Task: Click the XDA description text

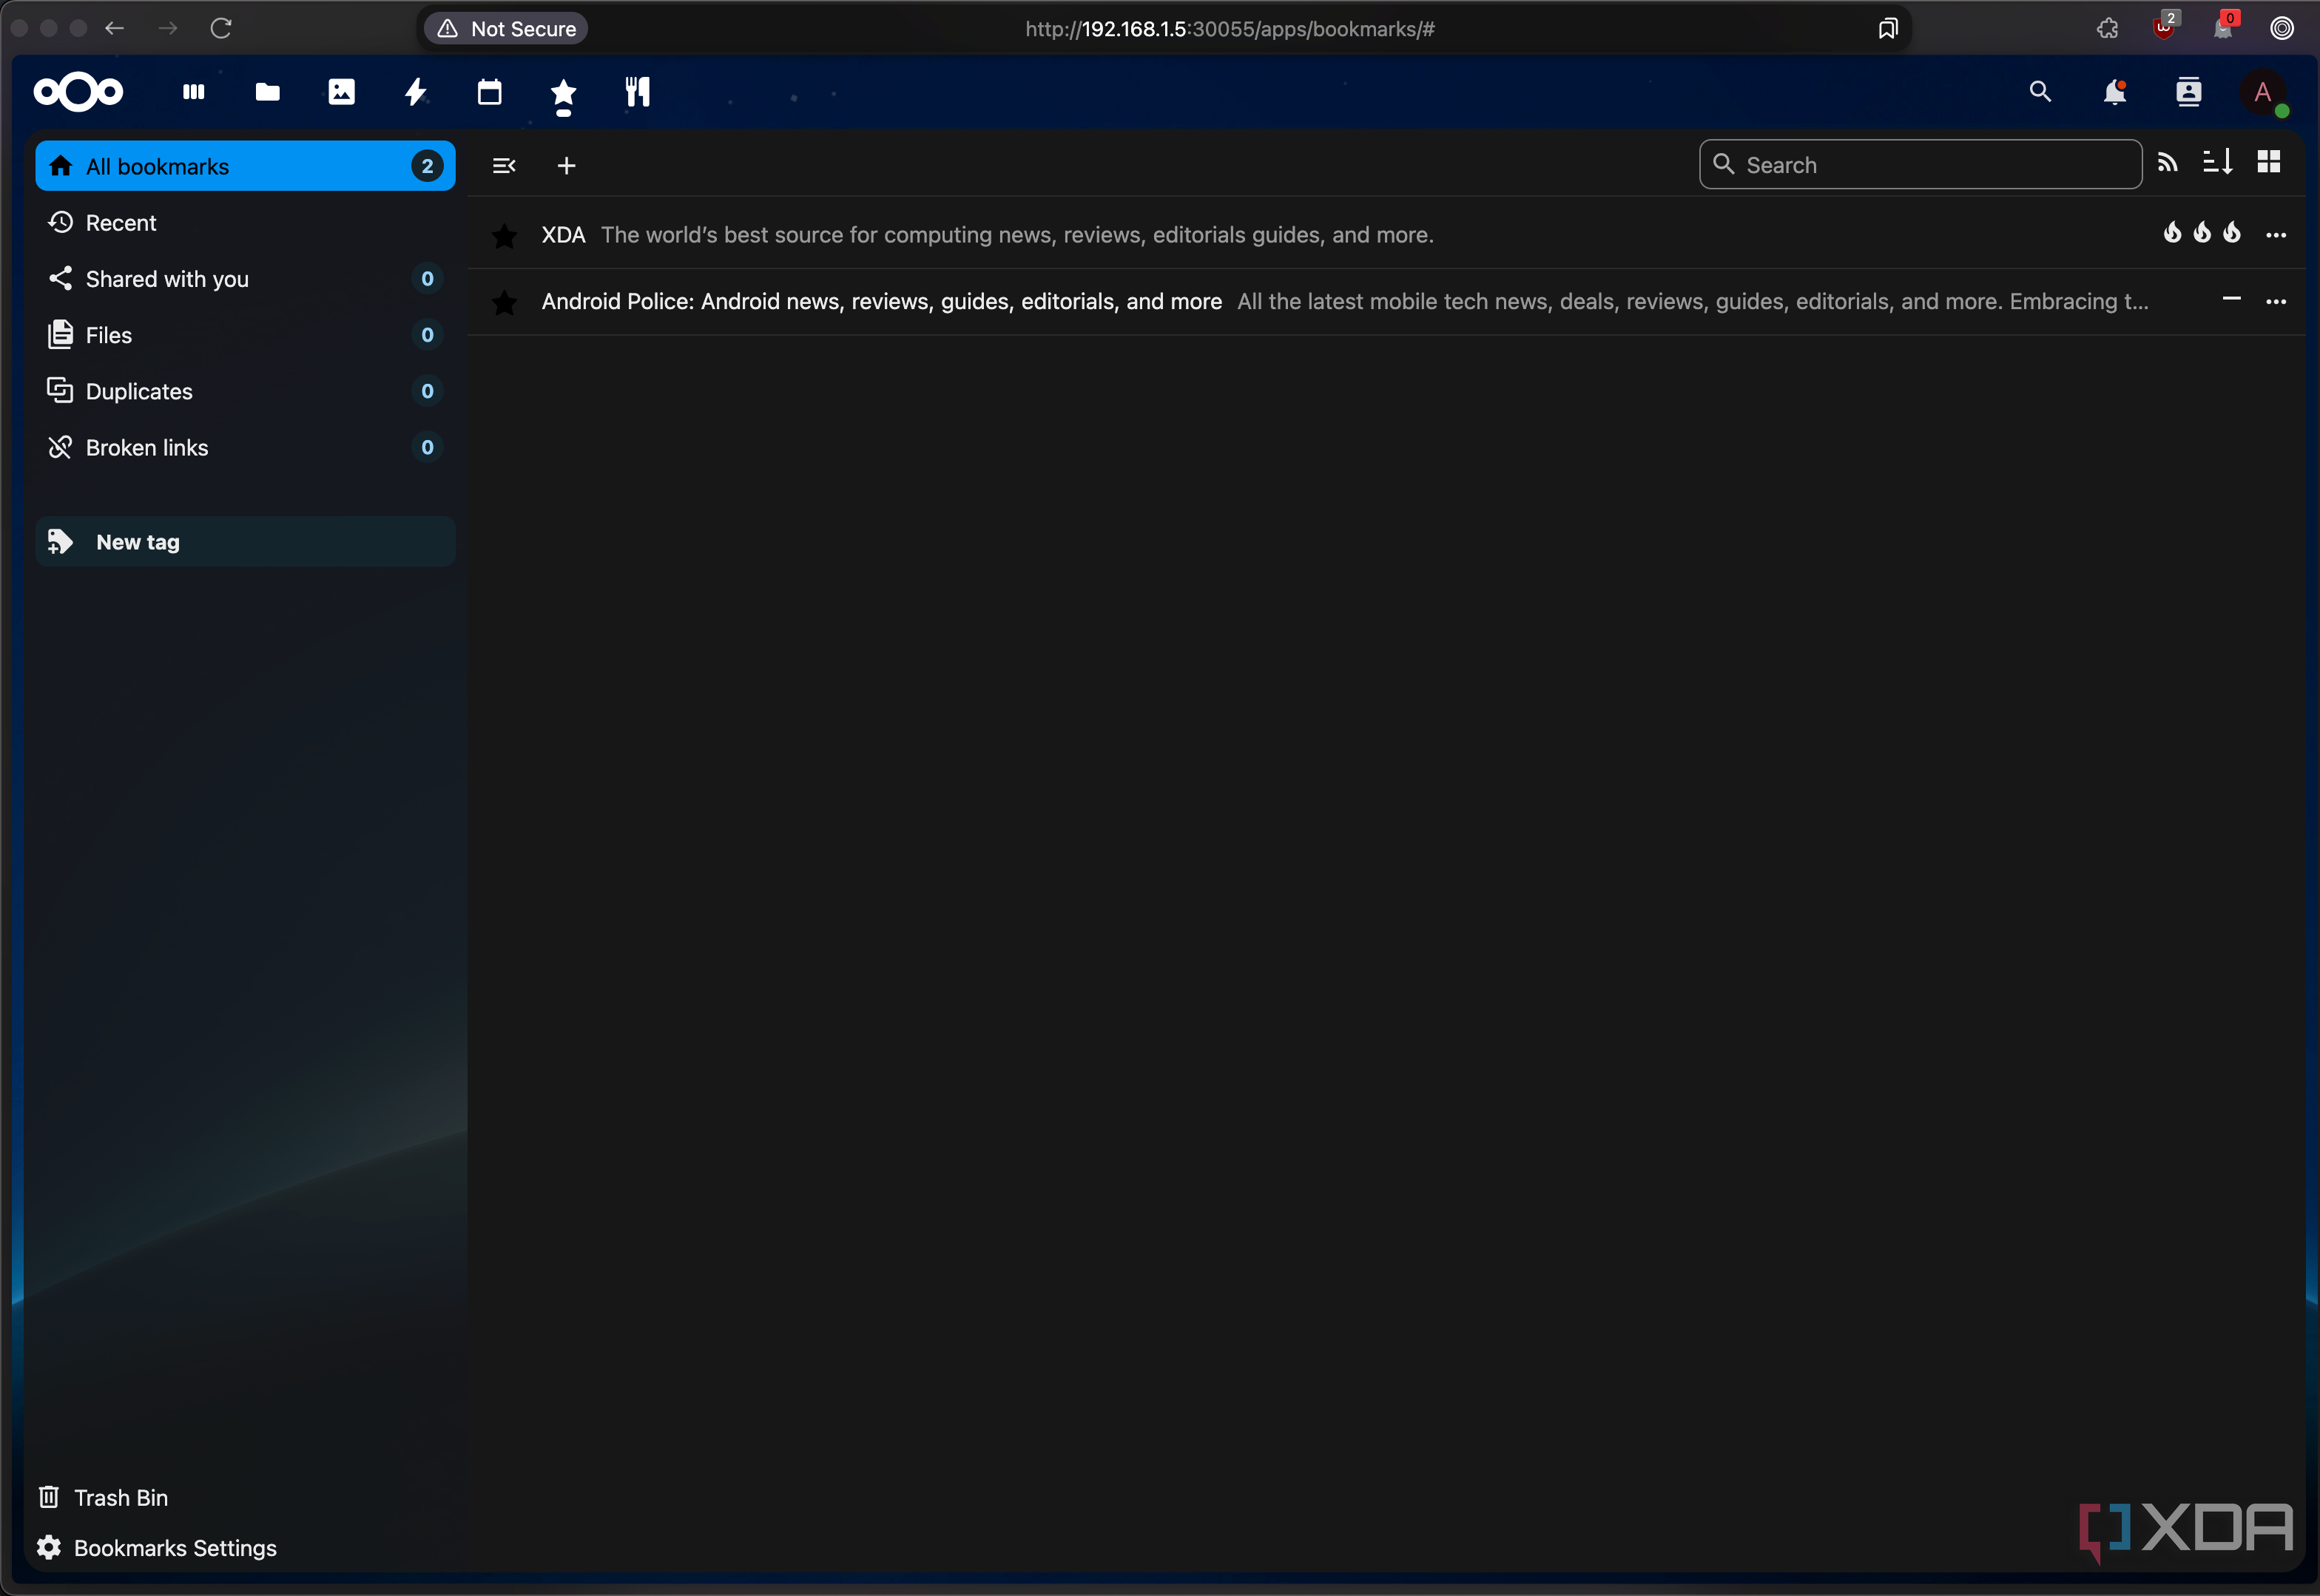Action: 1017,234
